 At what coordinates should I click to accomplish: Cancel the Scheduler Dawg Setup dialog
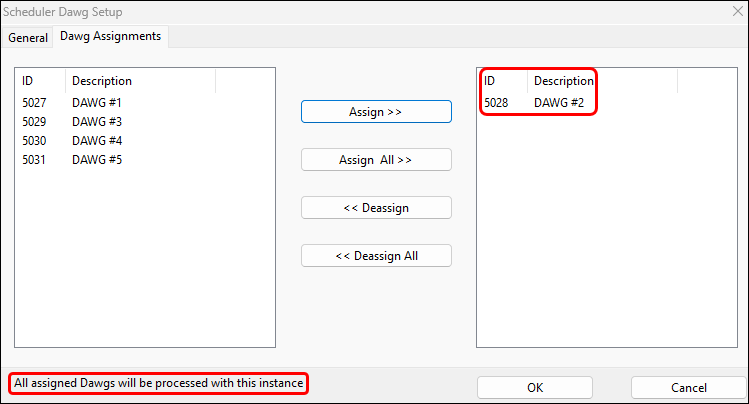click(x=689, y=388)
